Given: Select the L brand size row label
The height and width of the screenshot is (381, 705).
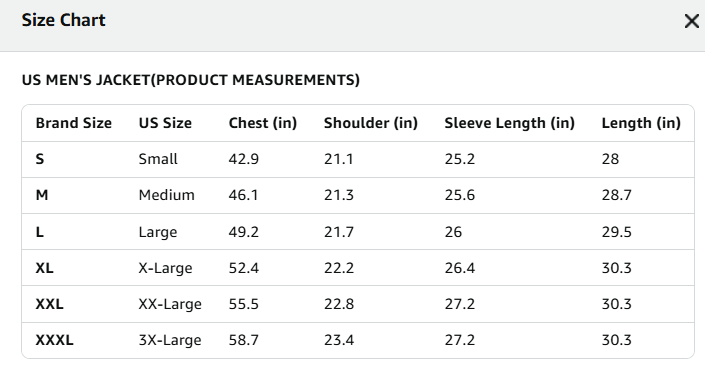Looking at the screenshot, I should click(x=40, y=232).
